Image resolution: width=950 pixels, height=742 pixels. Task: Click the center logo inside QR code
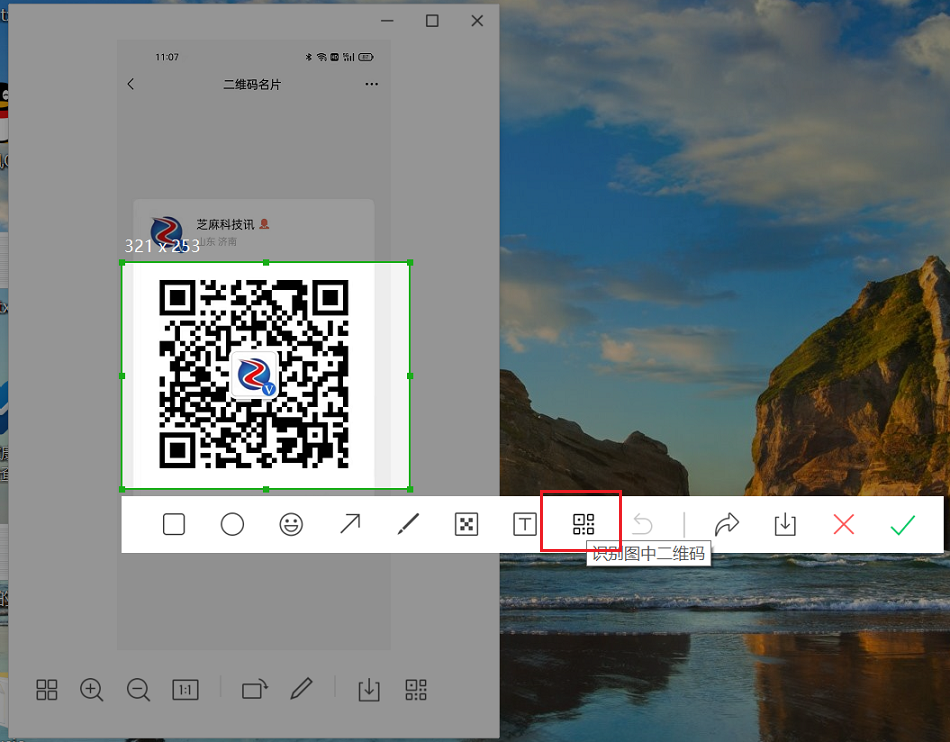pyautogui.click(x=255, y=374)
